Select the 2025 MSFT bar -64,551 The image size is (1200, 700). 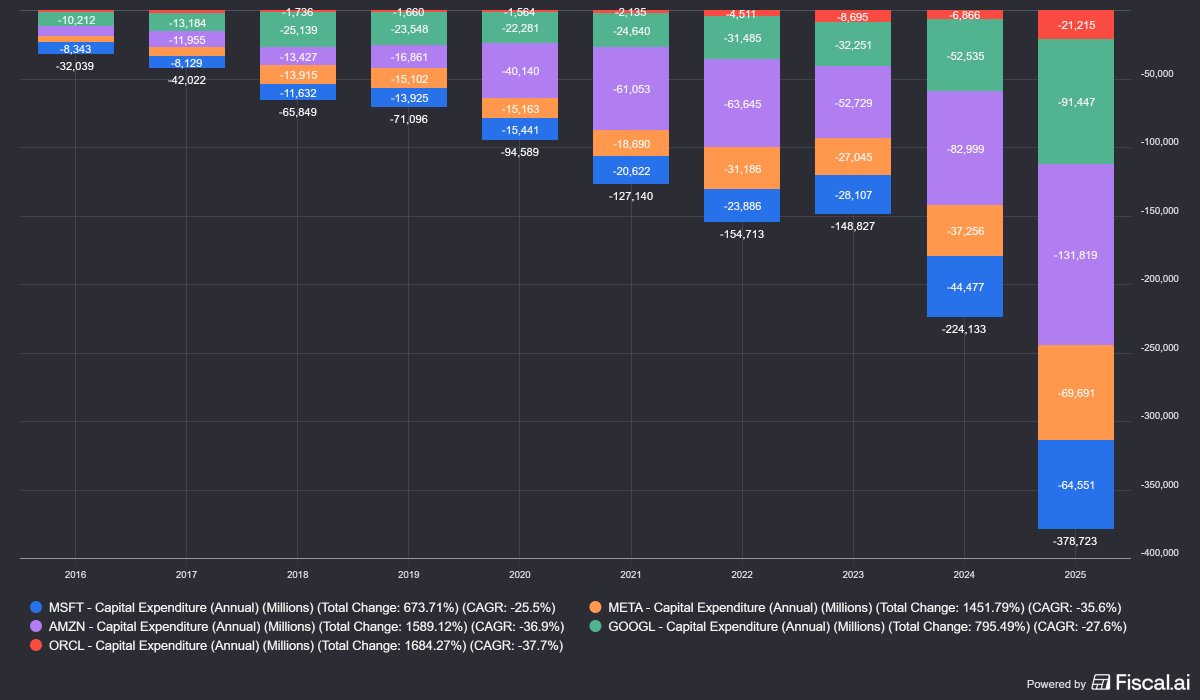(1076, 484)
